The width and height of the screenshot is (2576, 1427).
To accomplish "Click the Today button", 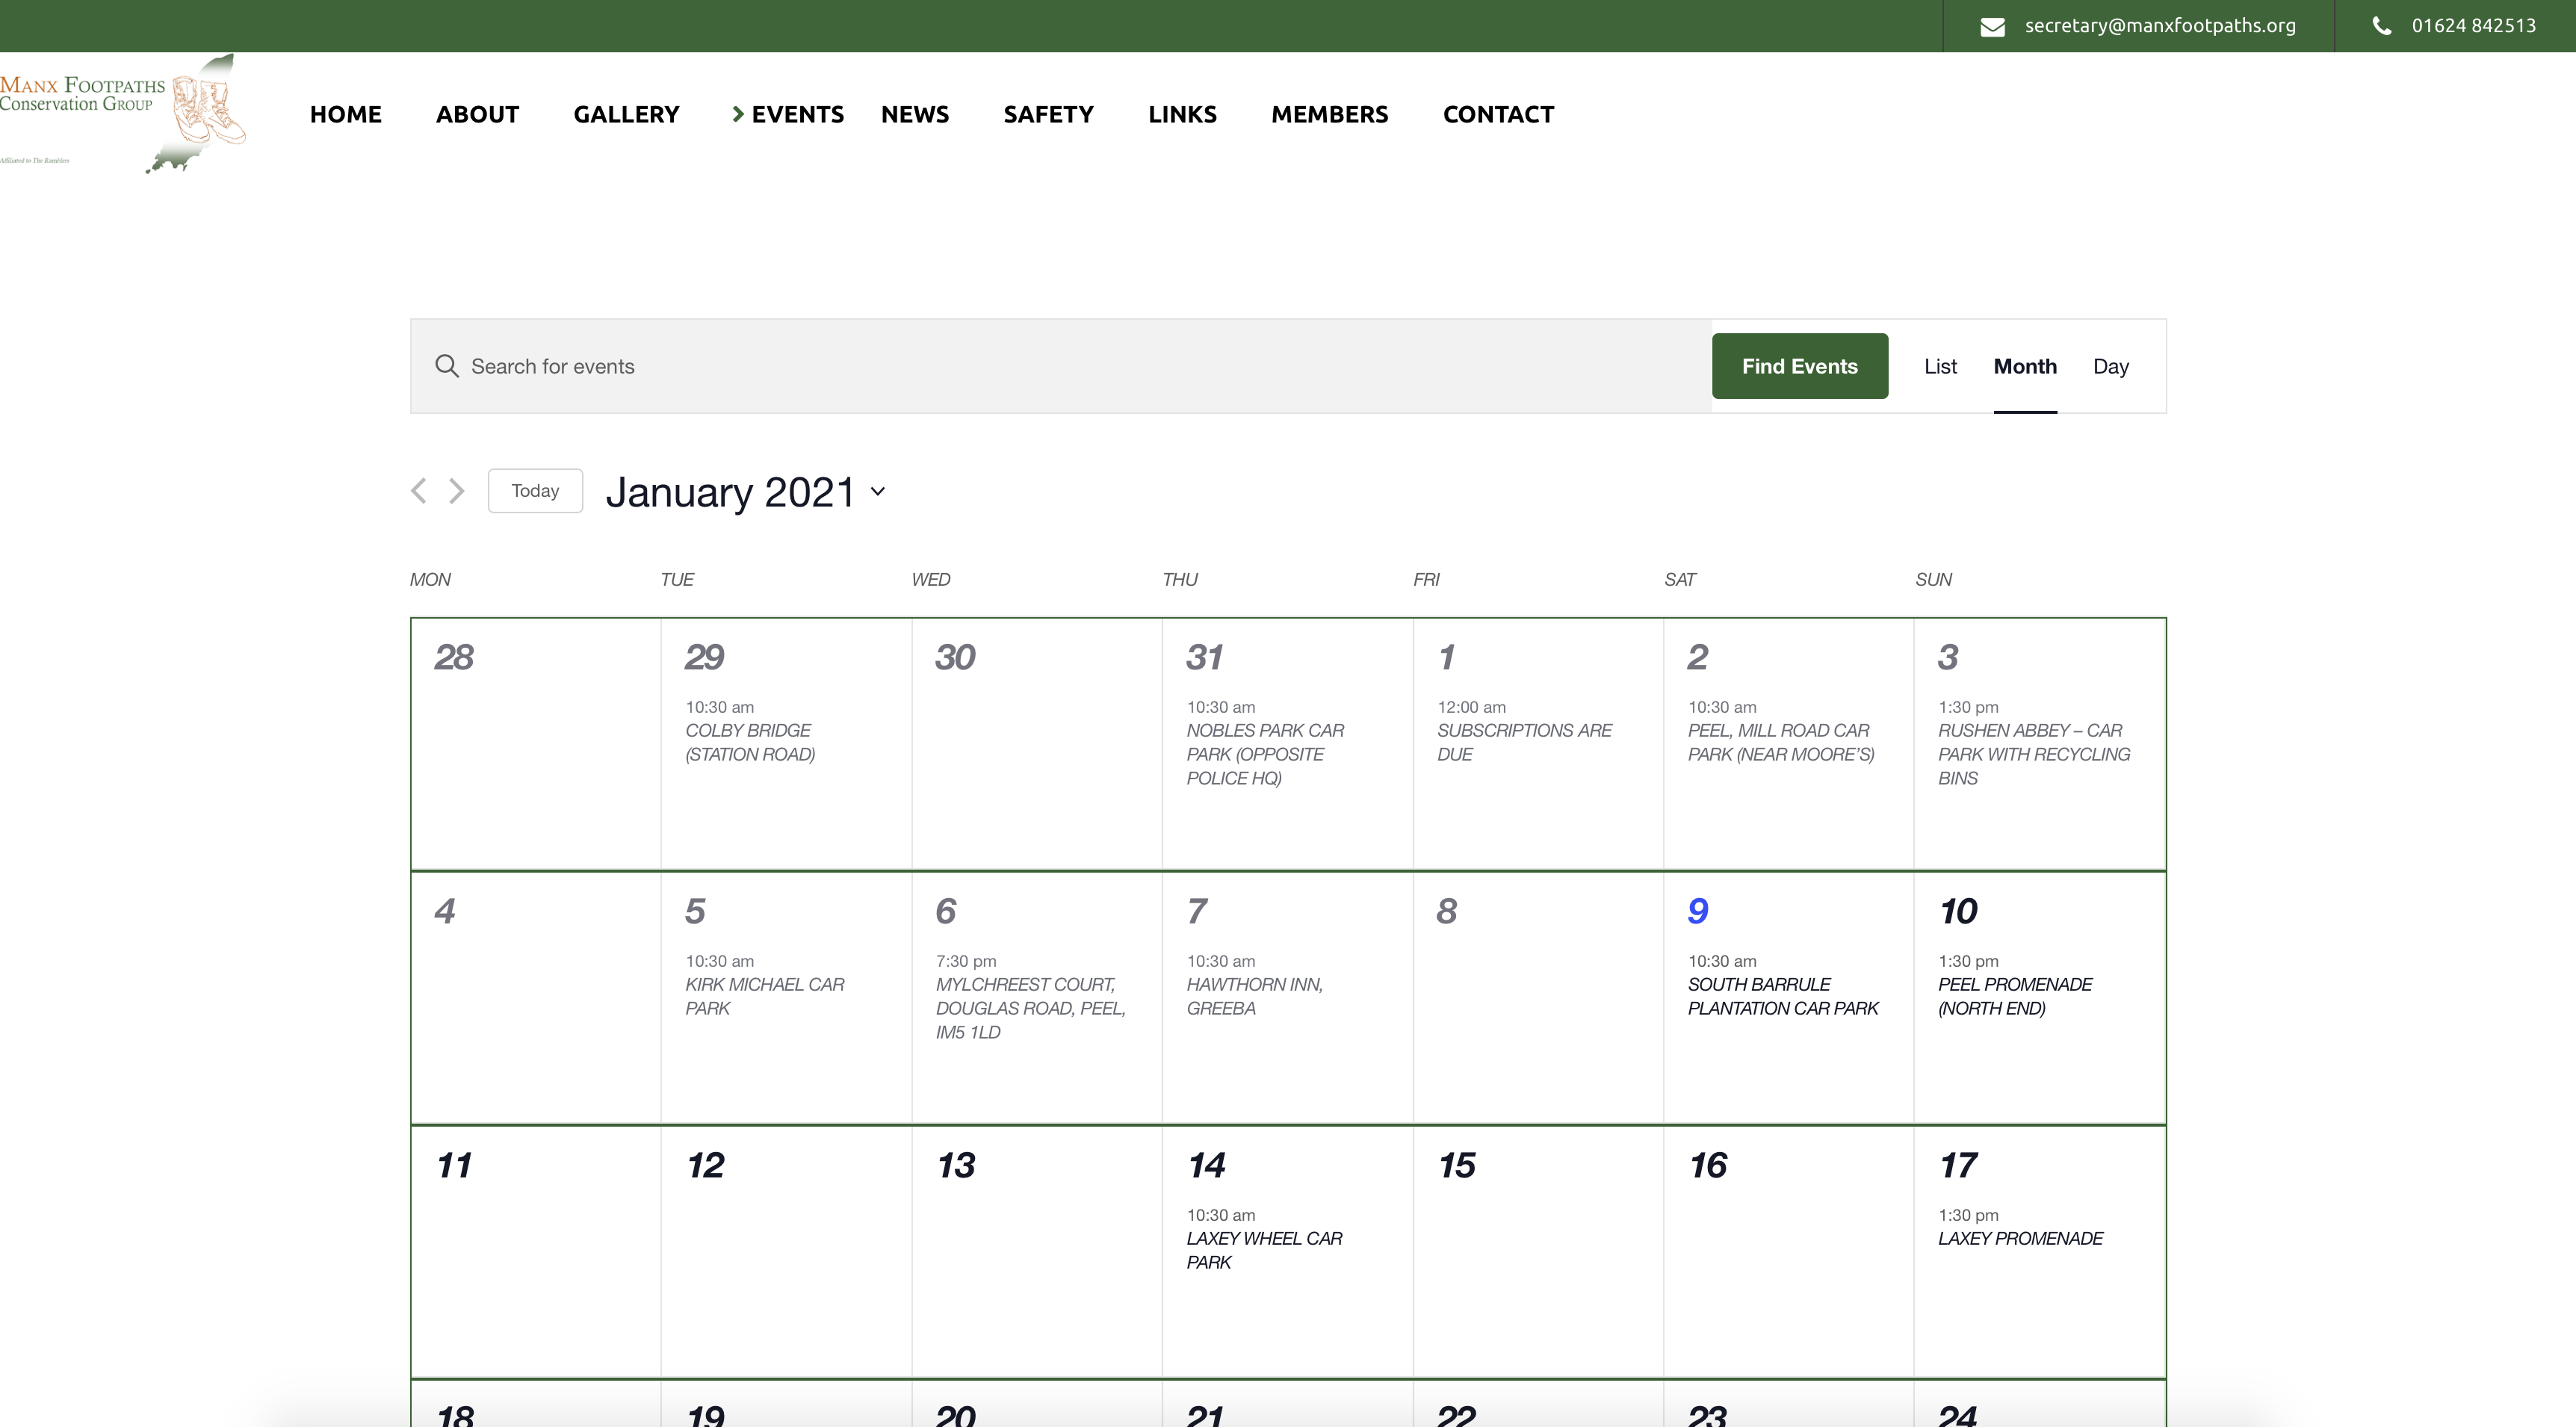I will coord(535,491).
